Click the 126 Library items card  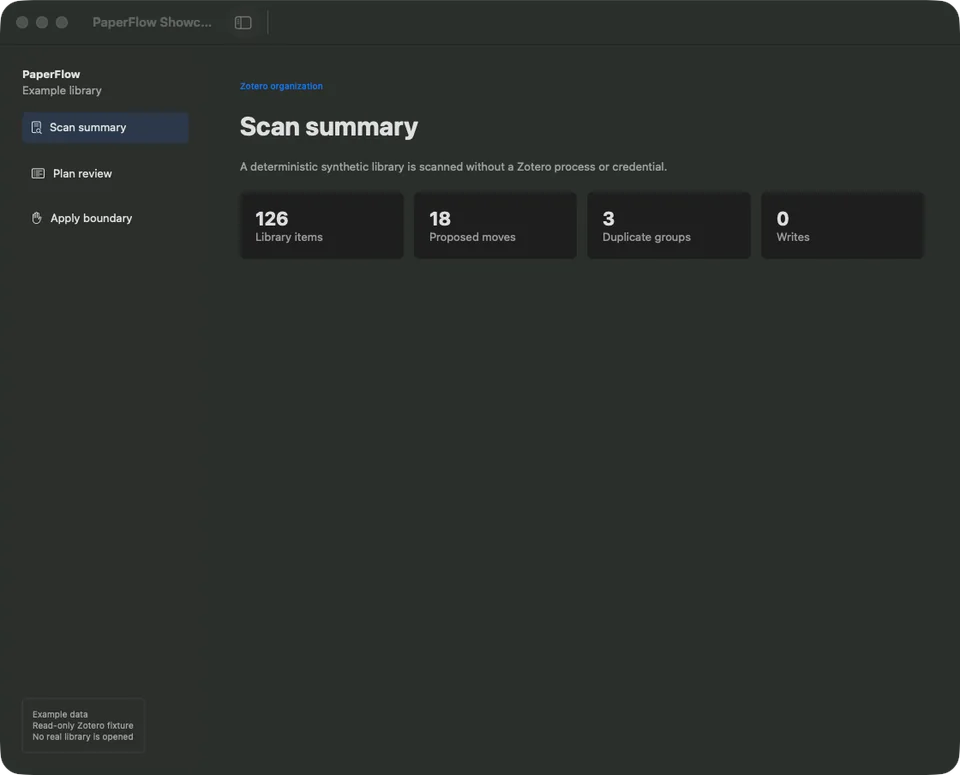click(321, 225)
